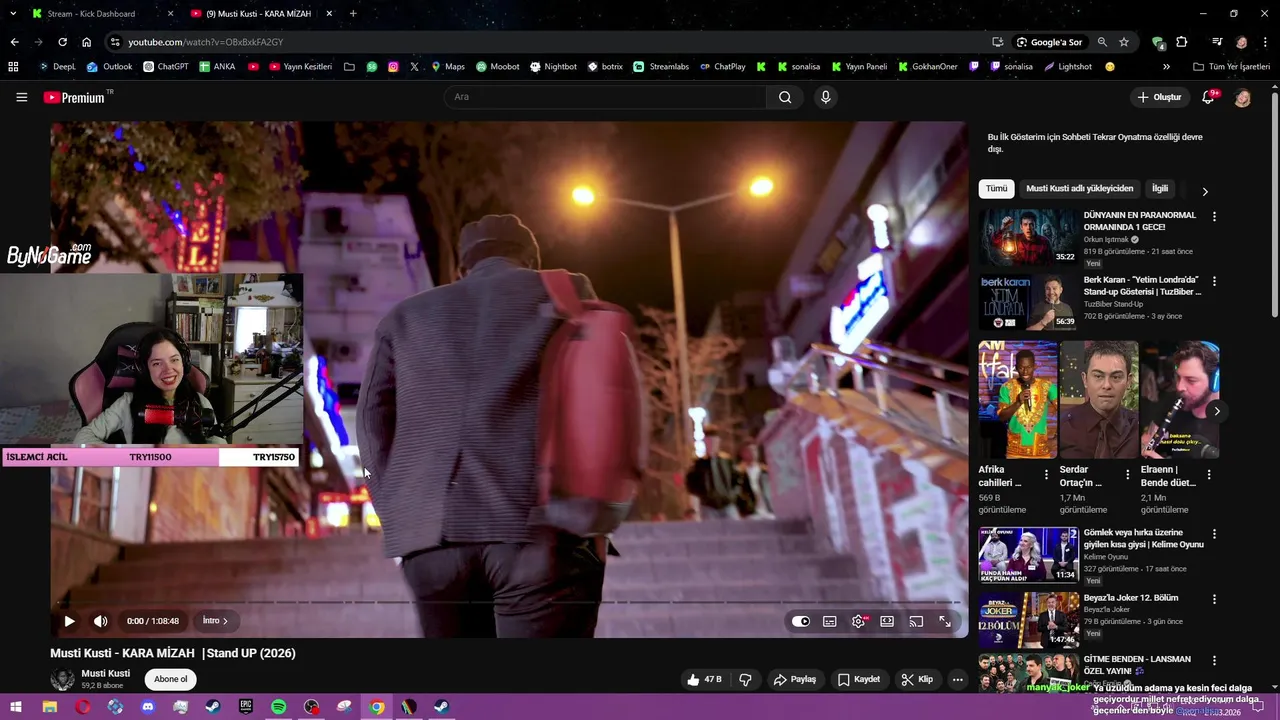Open options for 'Afrika cahilleri' Short
Viewport: 1280px width, 720px height.
(x=1046, y=475)
